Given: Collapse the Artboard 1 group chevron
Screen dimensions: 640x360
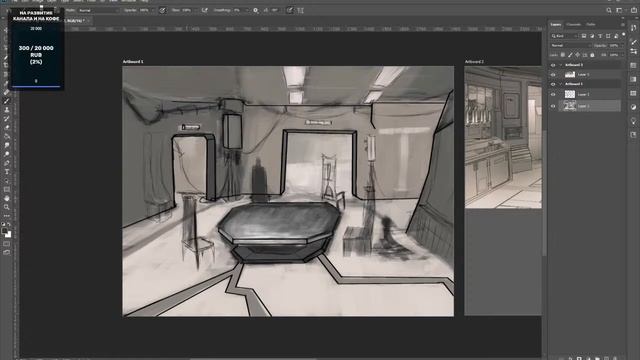Looking at the screenshot, I should [561, 84].
